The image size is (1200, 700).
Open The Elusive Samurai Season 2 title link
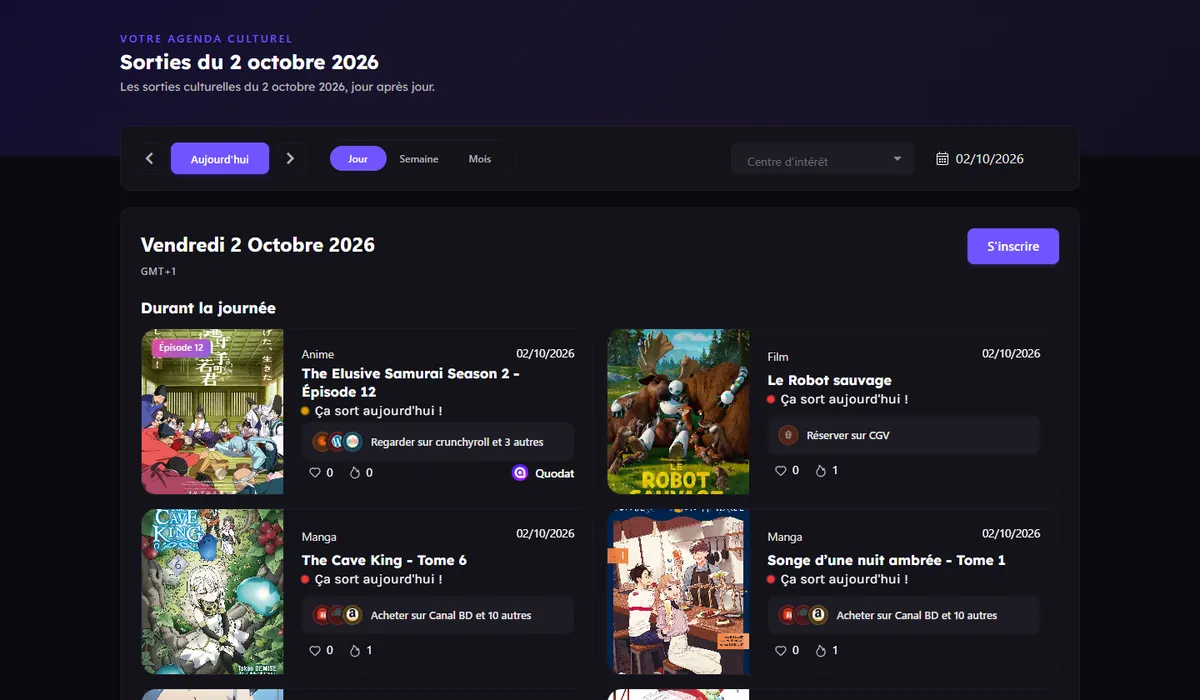click(x=410, y=382)
